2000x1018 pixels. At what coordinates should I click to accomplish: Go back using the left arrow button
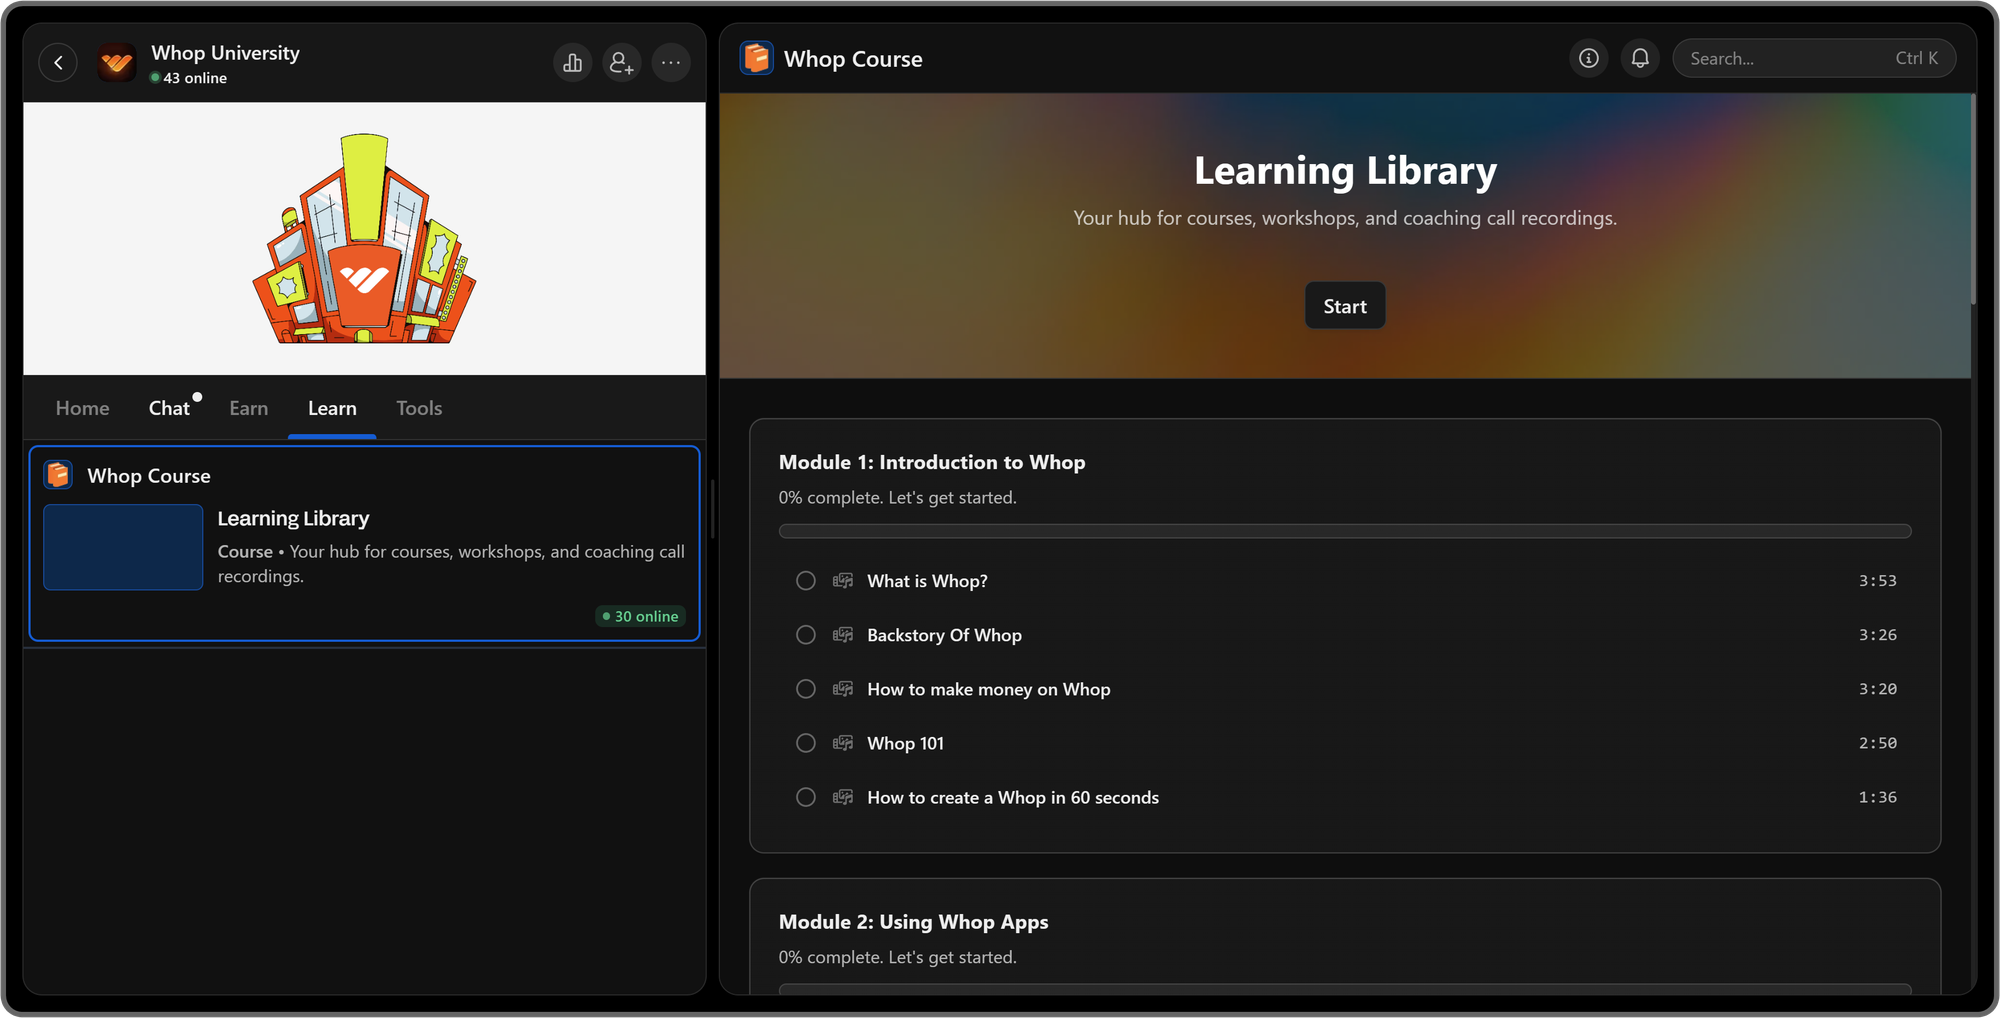(58, 63)
